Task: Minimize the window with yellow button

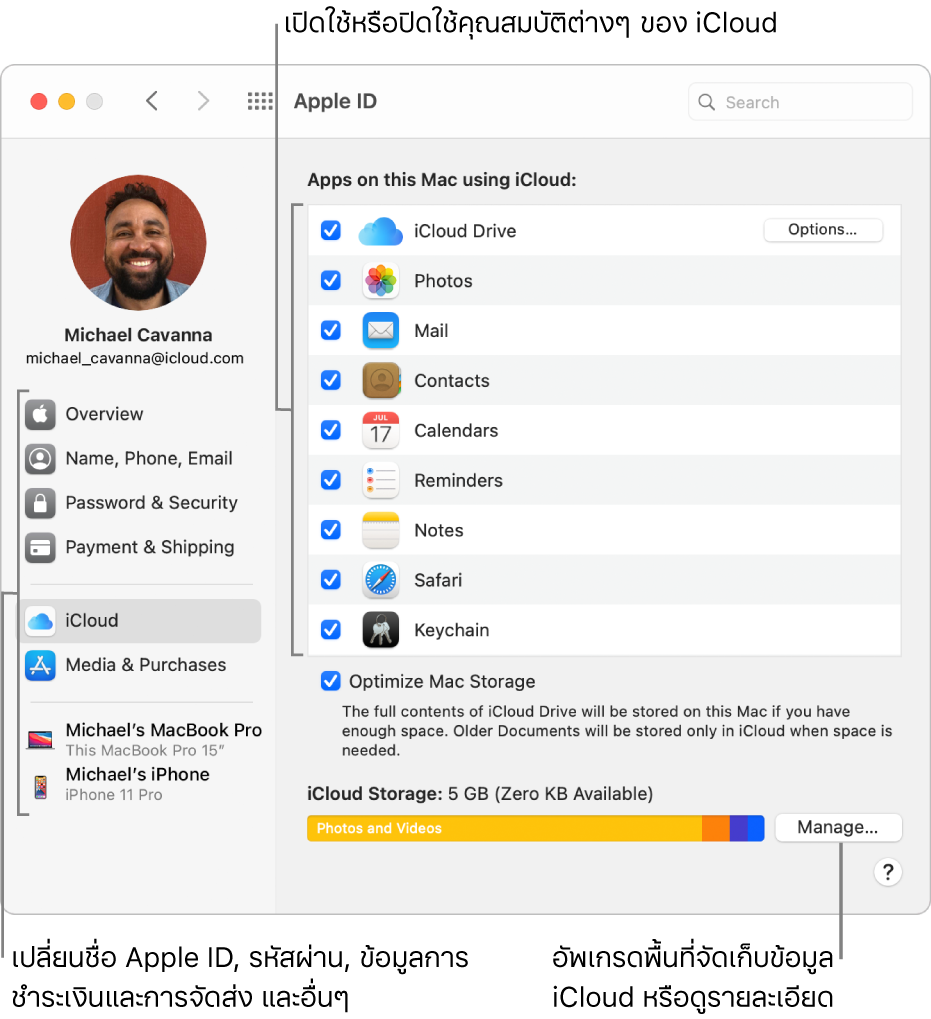Action: coord(67,102)
